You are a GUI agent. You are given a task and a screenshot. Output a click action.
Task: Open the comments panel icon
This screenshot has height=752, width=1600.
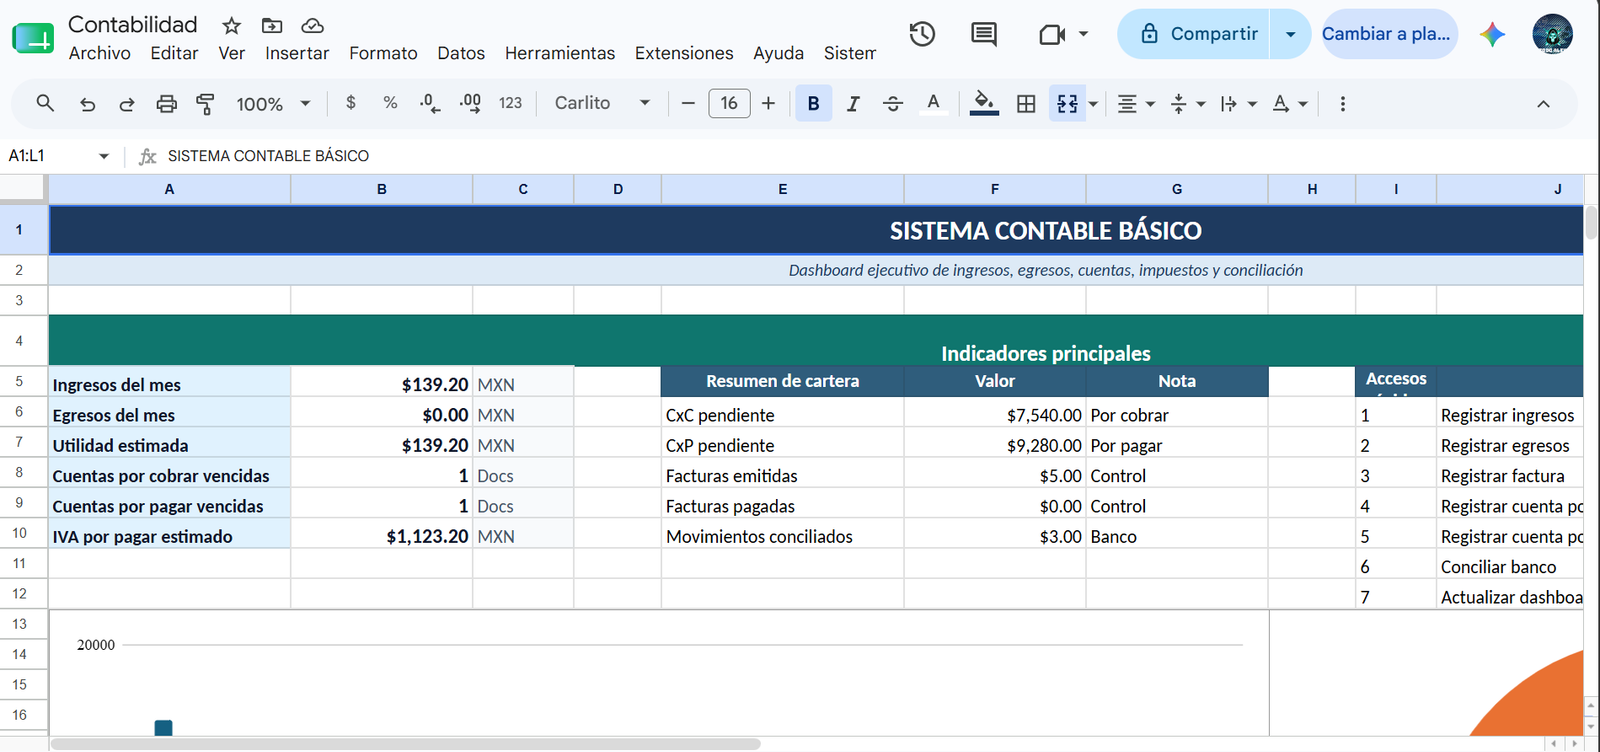point(984,34)
